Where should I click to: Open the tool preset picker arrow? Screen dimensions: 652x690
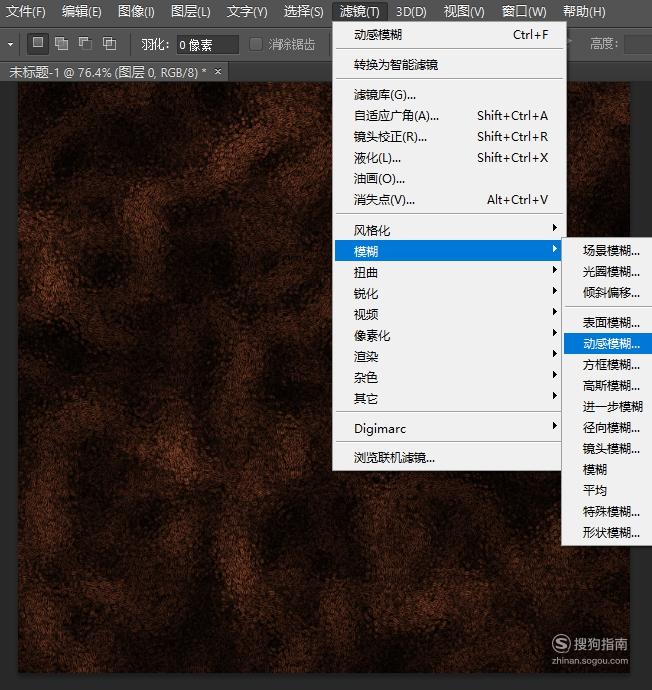pyautogui.click(x=10, y=44)
